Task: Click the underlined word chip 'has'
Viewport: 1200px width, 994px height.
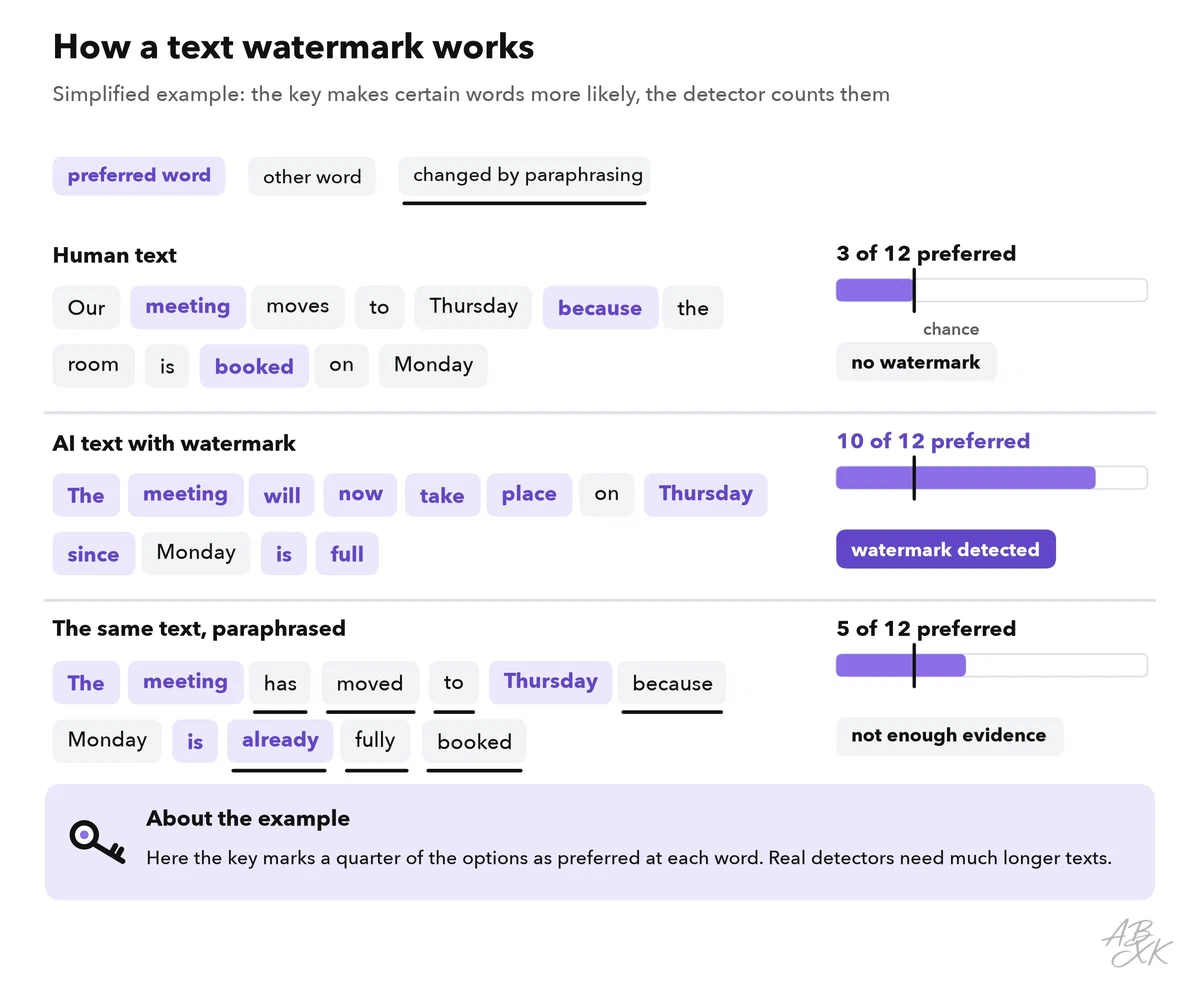Action: pos(281,683)
